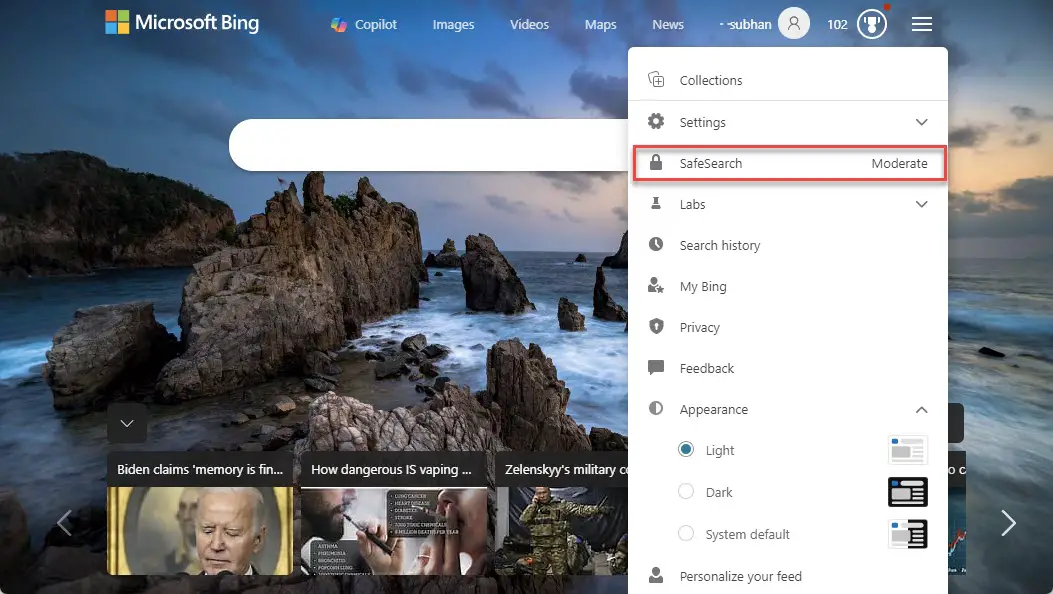Click the System default theme preview thumbnail
The image size is (1053, 594).
[908, 534]
